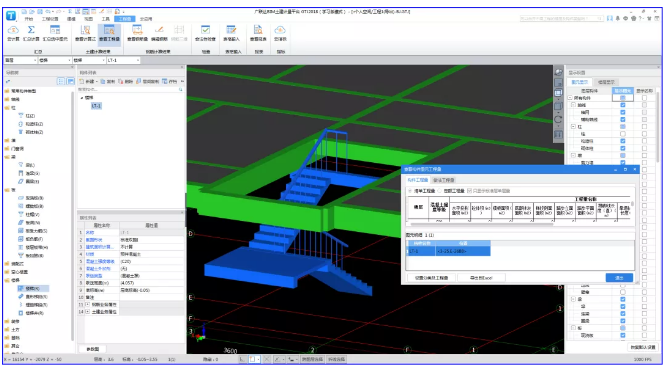Expand row 11 钢筋业务属性 in properties
Image resolution: width=666 pixels, height=367 pixels.
[x=87, y=305]
